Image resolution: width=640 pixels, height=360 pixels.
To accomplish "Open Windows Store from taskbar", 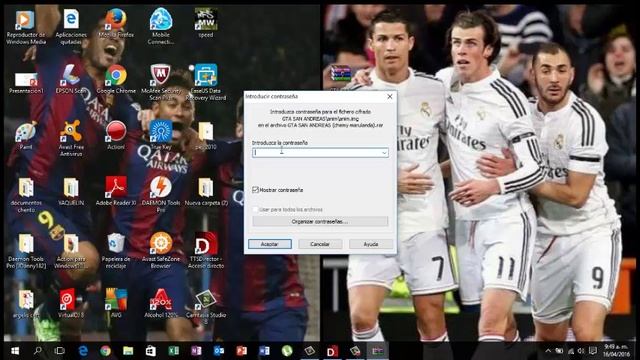I will click(x=151, y=351).
